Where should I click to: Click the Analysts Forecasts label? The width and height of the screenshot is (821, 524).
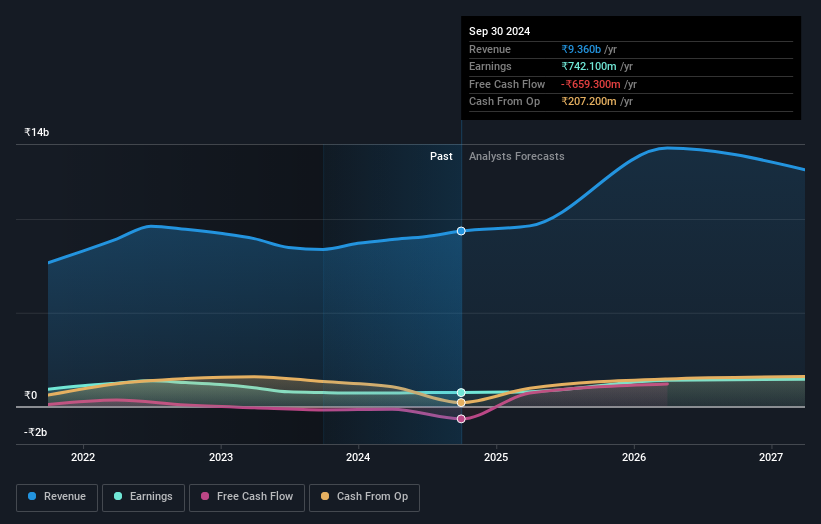[x=516, y=156]
